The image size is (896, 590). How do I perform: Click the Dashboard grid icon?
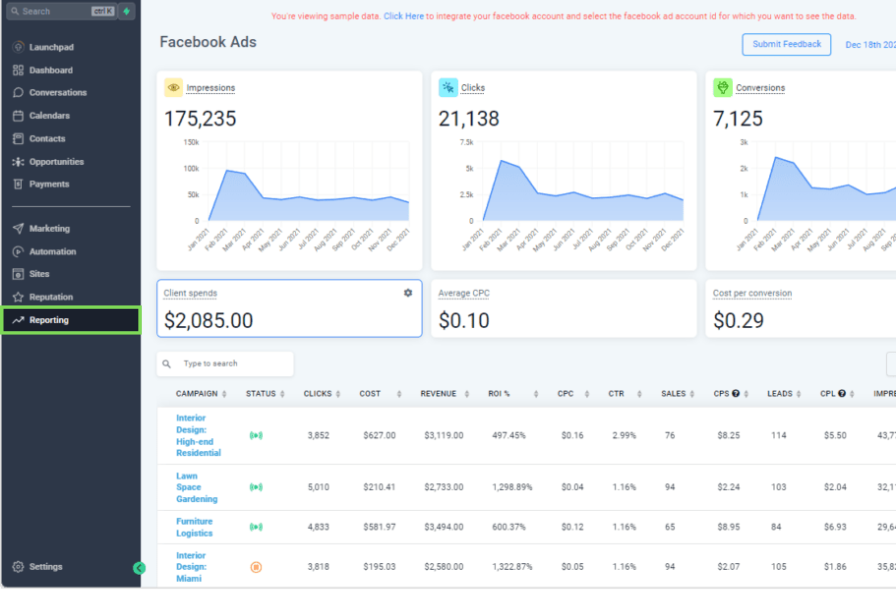coord(18,70)
